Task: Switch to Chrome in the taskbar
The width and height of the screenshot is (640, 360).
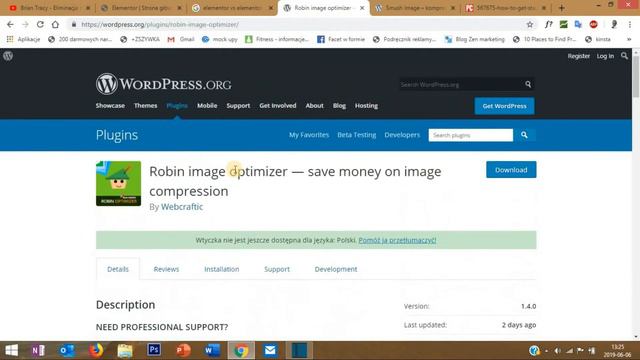Action: click(x=241, y=350)
